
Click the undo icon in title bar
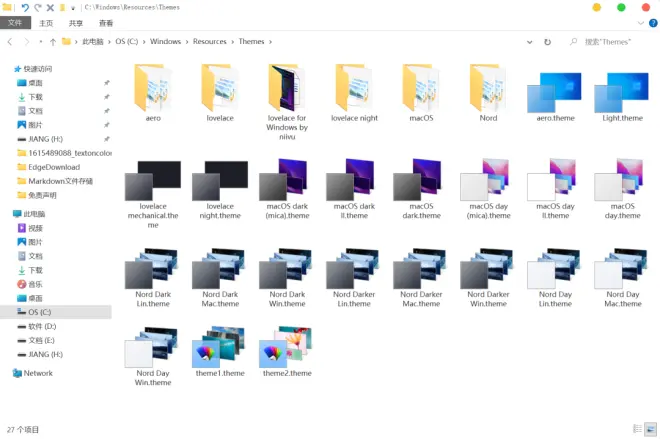(x=25, y=7)
